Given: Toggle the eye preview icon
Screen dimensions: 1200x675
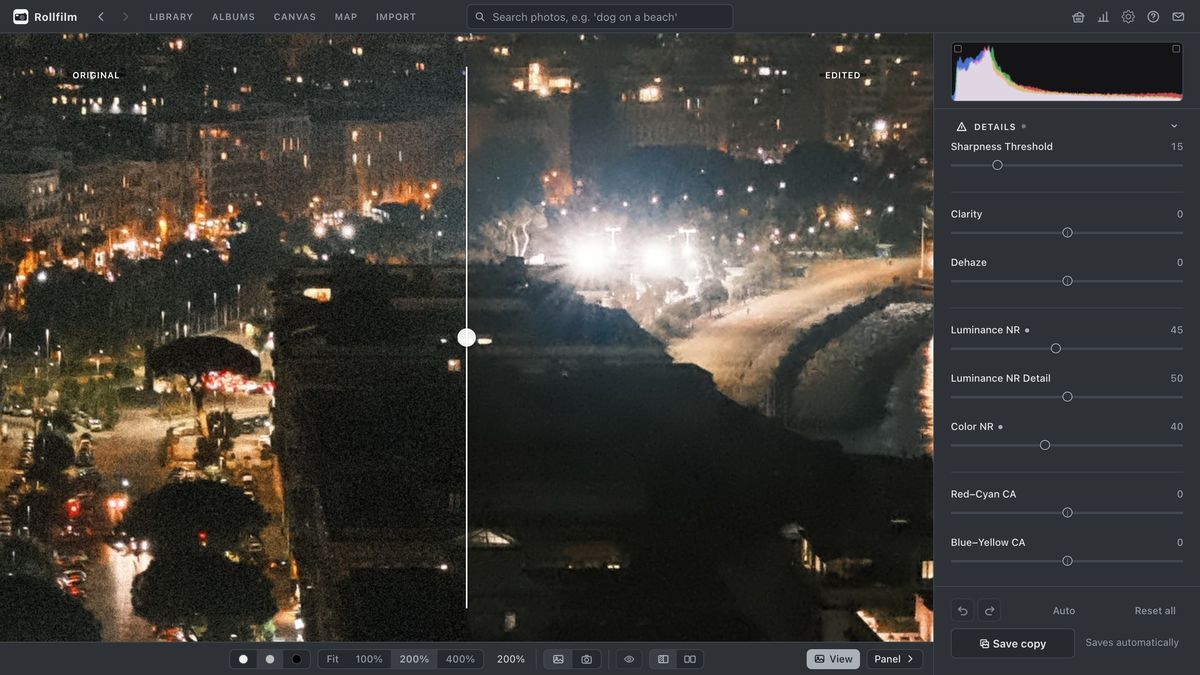Looking at the screenshot, I should (629, 659).
